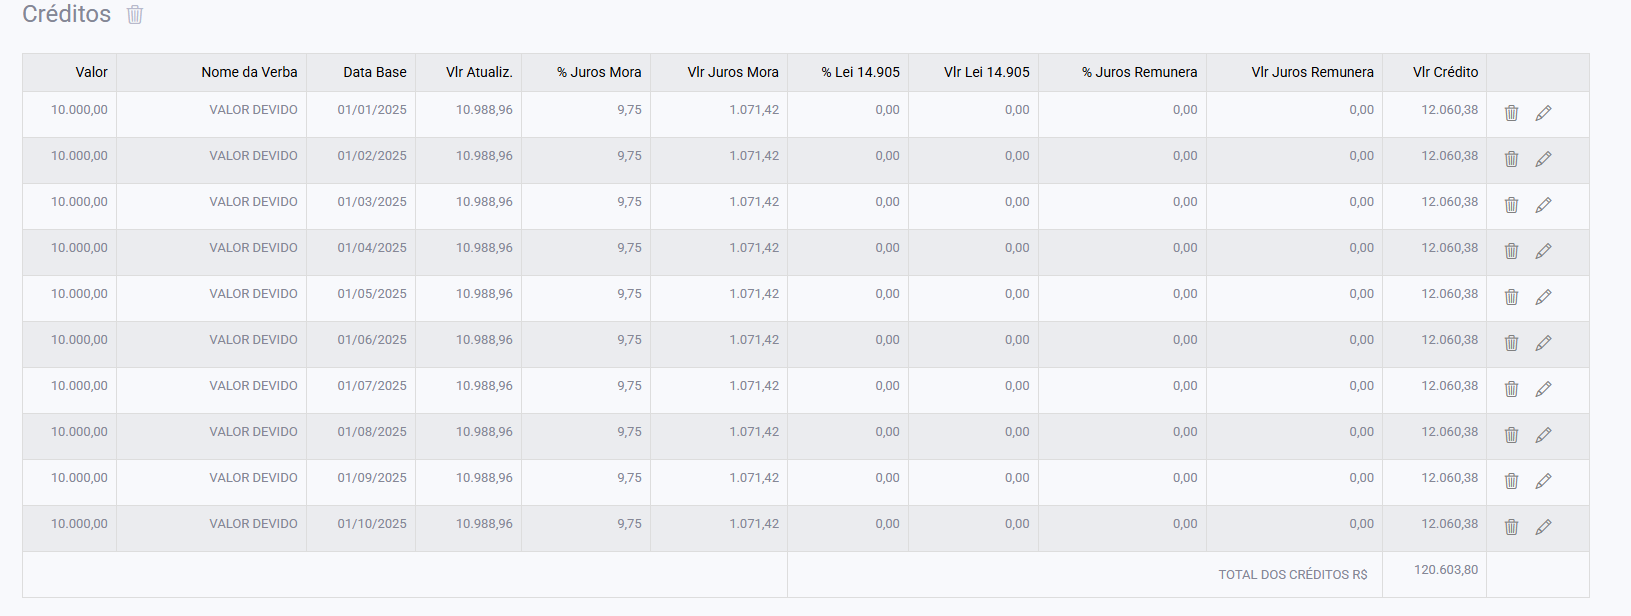Viewport: 1631px width, 616px height.
Task: Click the Valor column header
Action: (91, 72)
